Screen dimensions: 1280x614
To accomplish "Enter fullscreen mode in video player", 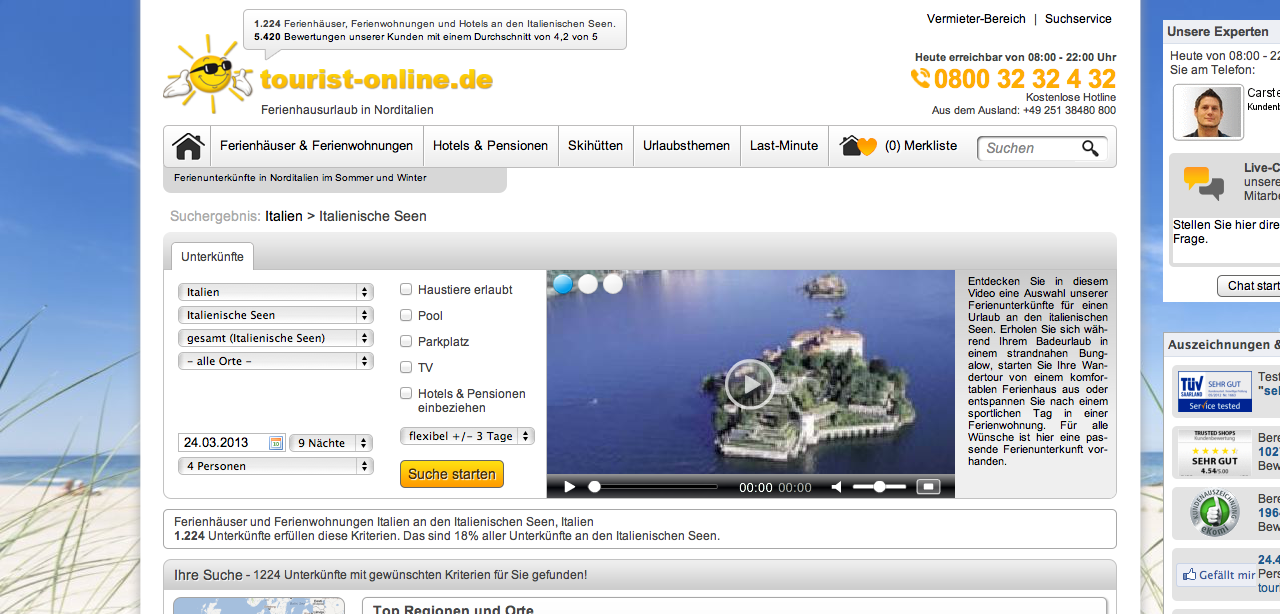I will (x=928, y=487).
